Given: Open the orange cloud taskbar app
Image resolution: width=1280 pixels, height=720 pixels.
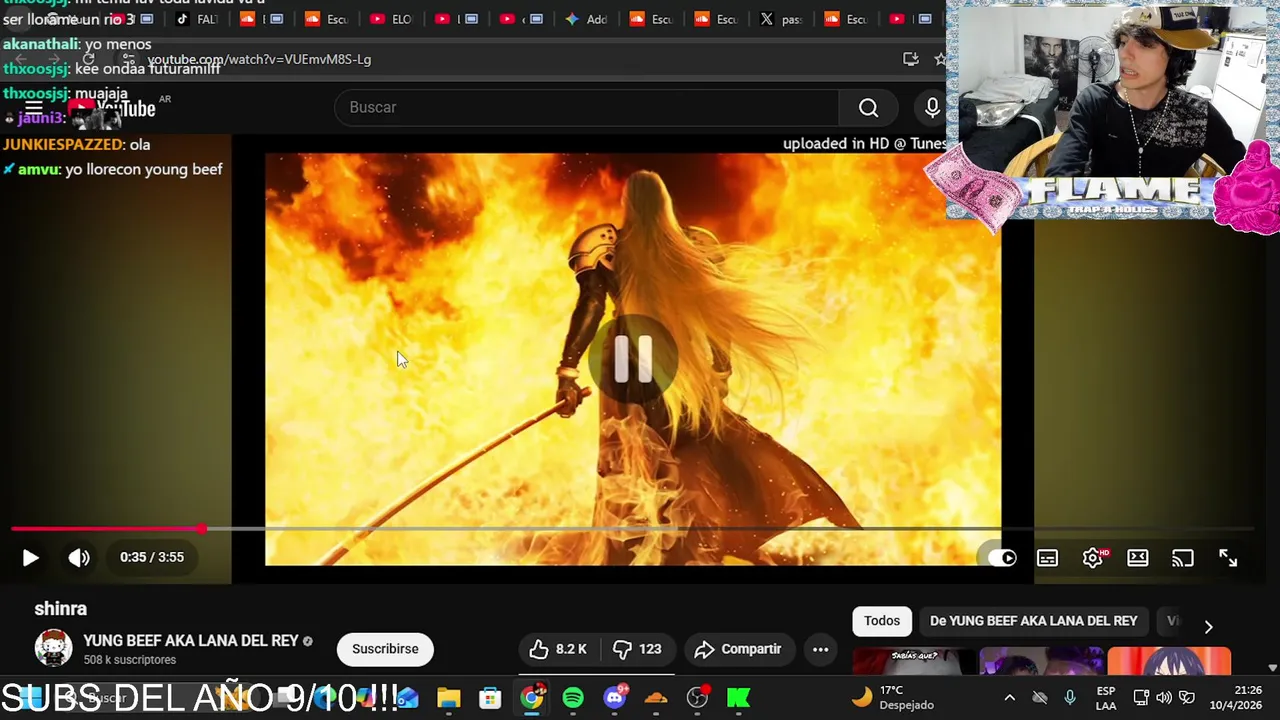Looking at the screenshot, I should [x=656, y=698].
